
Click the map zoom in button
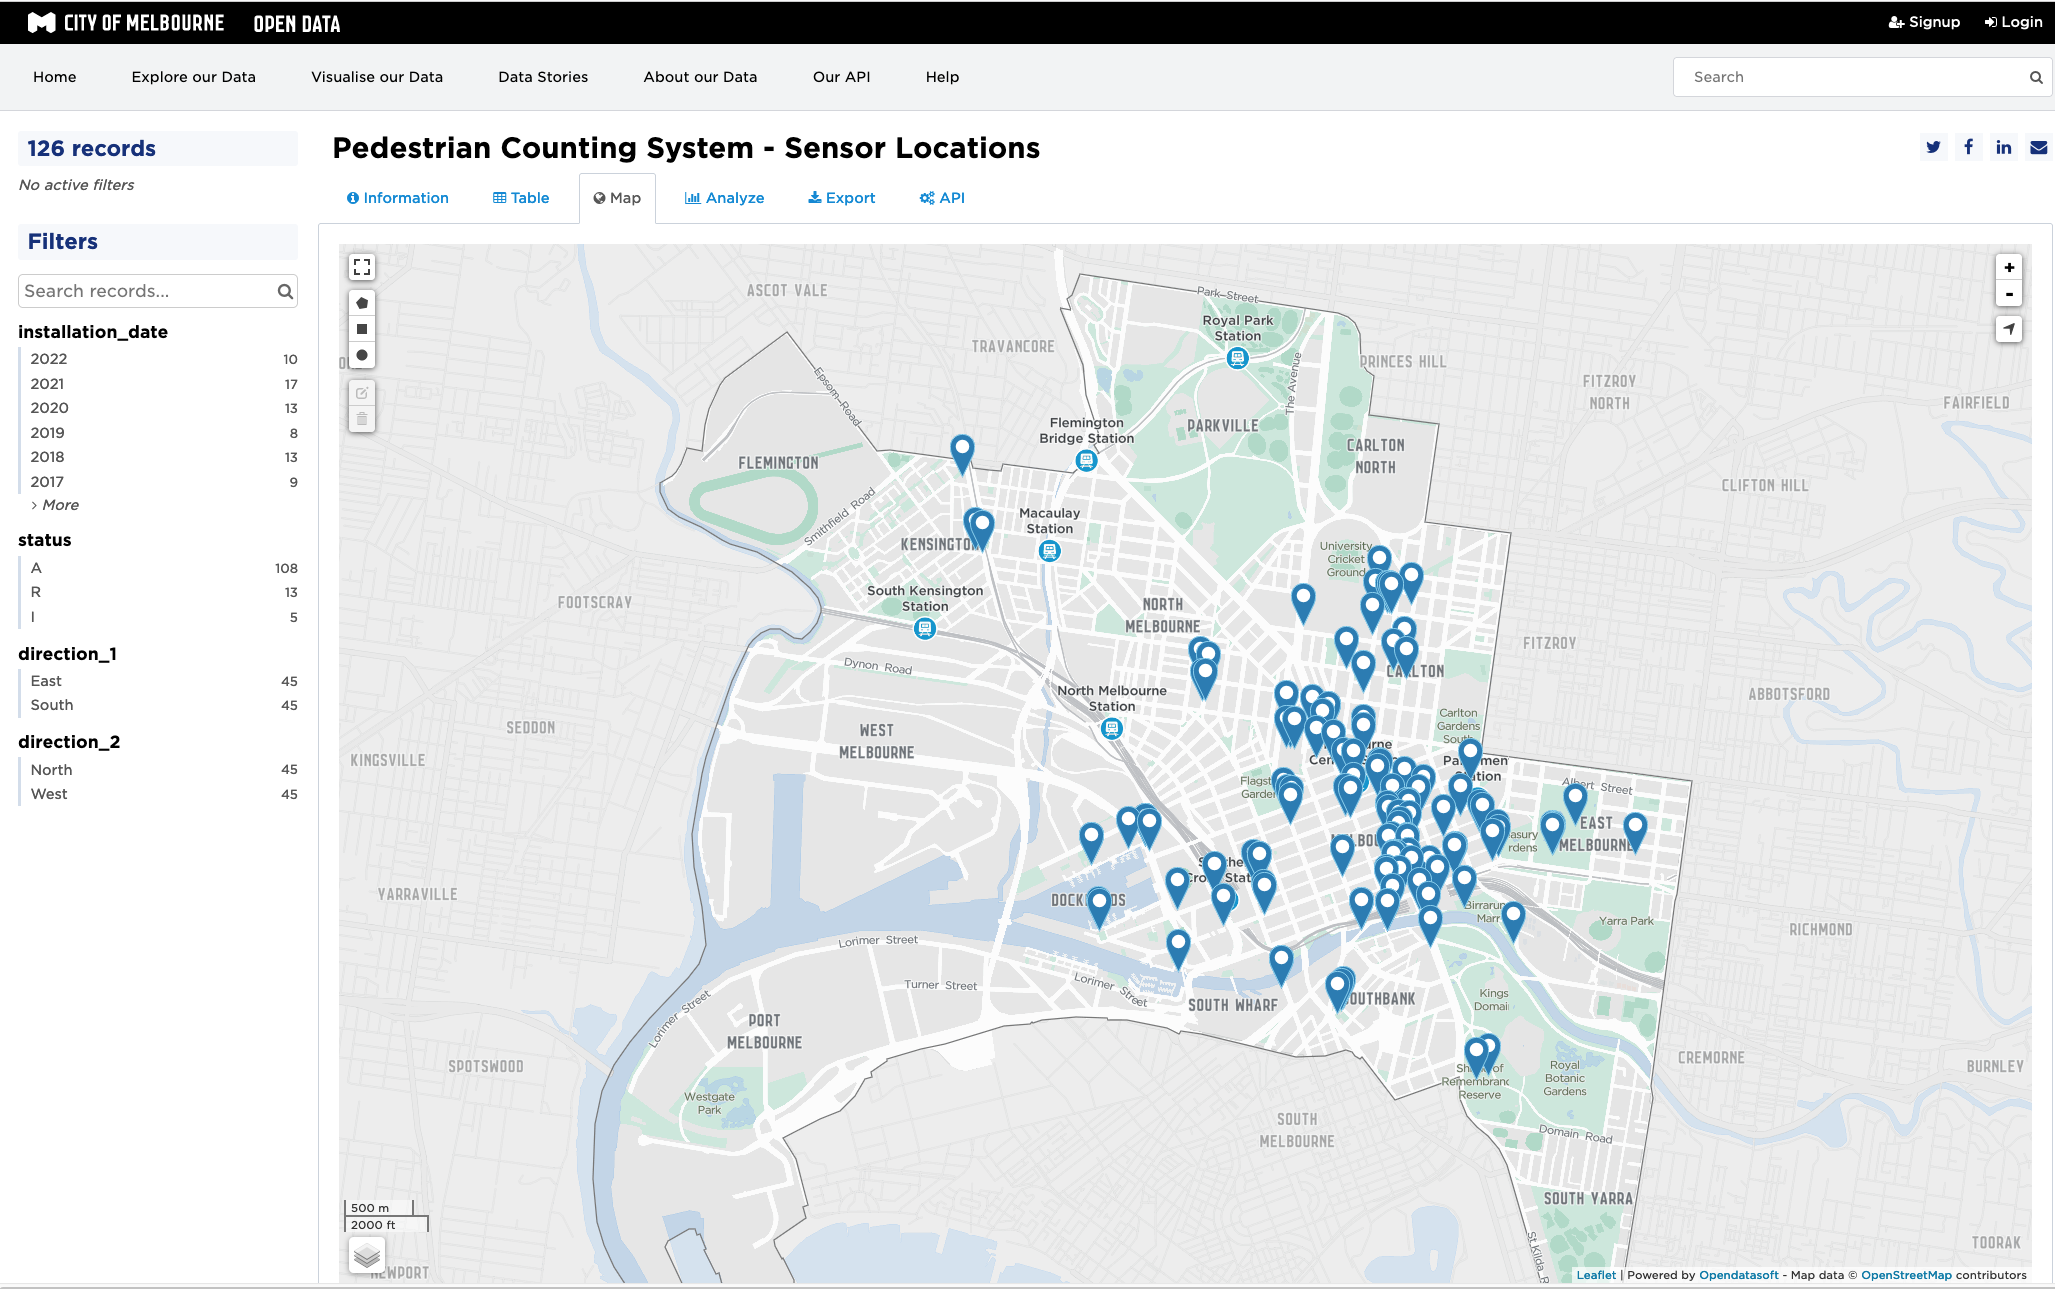point(2009,267)
